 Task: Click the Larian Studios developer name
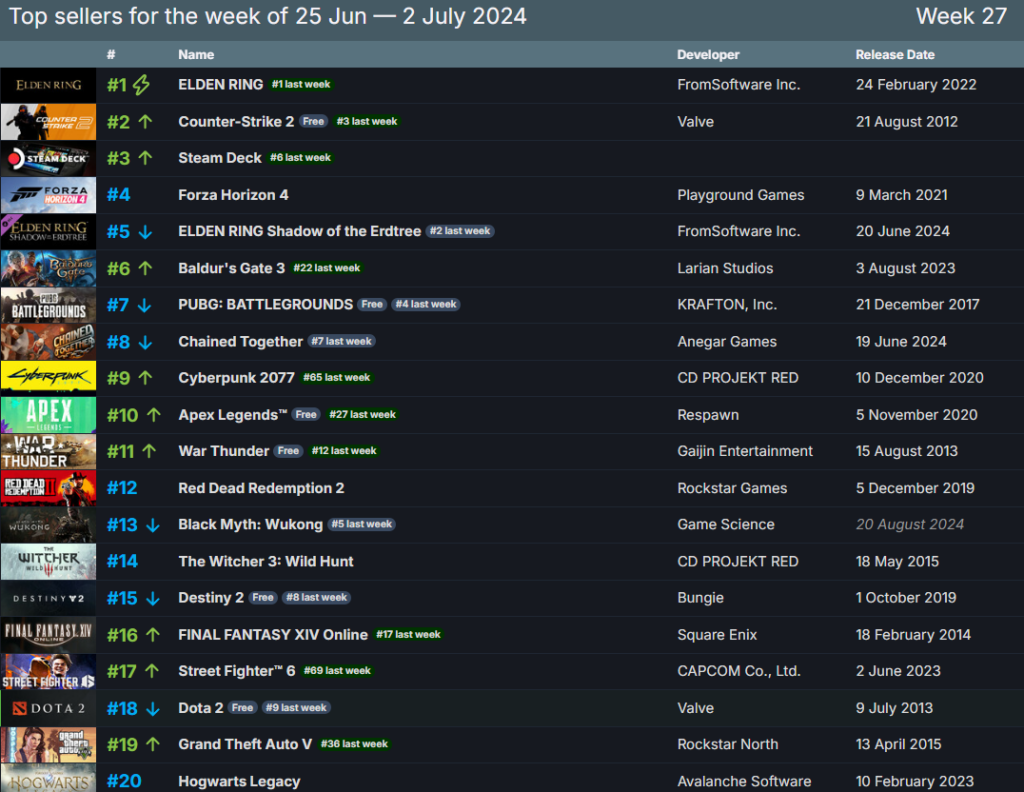tap(726, 268)
